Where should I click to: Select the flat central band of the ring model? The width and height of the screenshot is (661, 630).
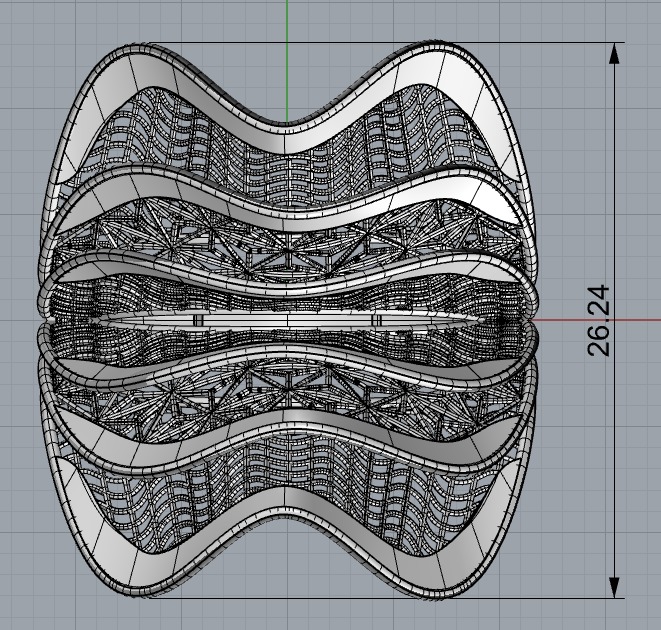click(x=289, y=320)
